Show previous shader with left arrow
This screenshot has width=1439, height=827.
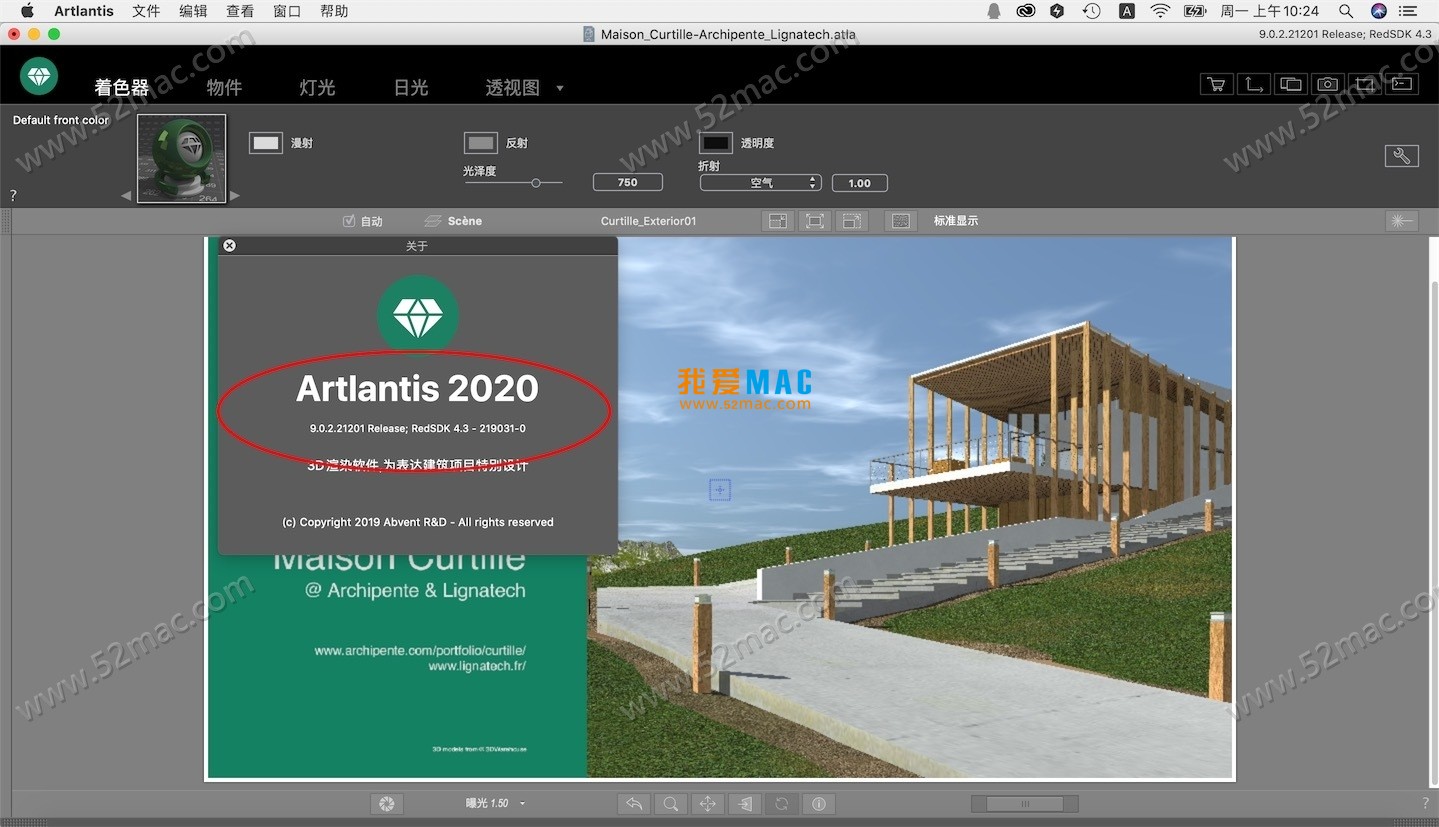[x=126, y=196]
